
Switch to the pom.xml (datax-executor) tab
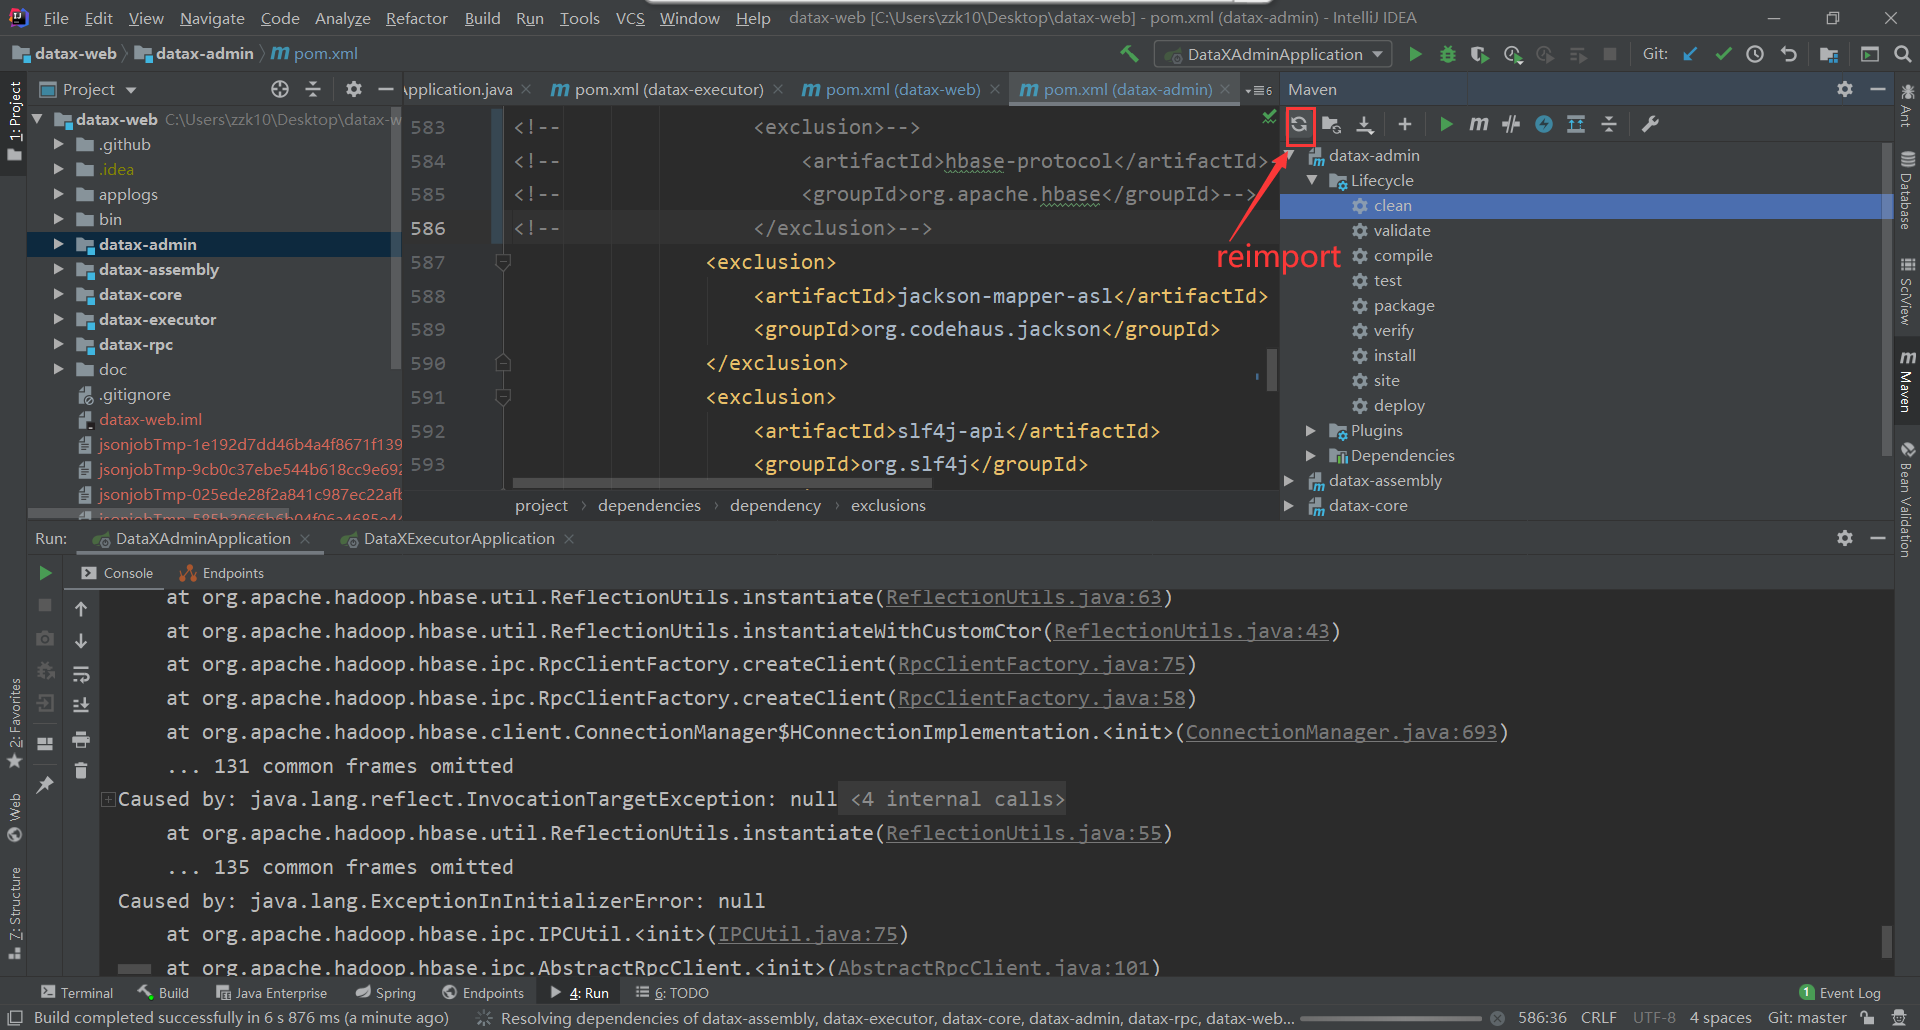pos(668,89)
